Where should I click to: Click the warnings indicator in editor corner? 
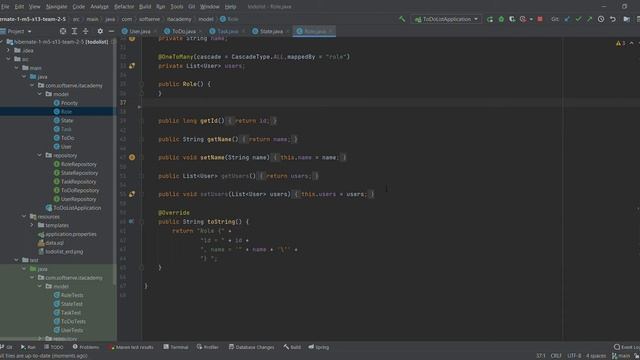click(621, 43)
